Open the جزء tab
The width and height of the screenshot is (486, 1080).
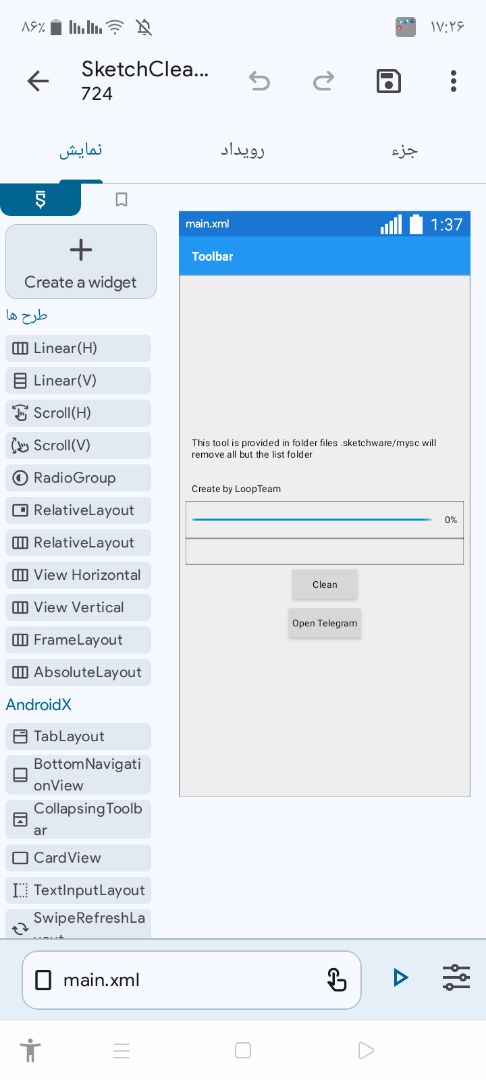click(x=404, y=150)
